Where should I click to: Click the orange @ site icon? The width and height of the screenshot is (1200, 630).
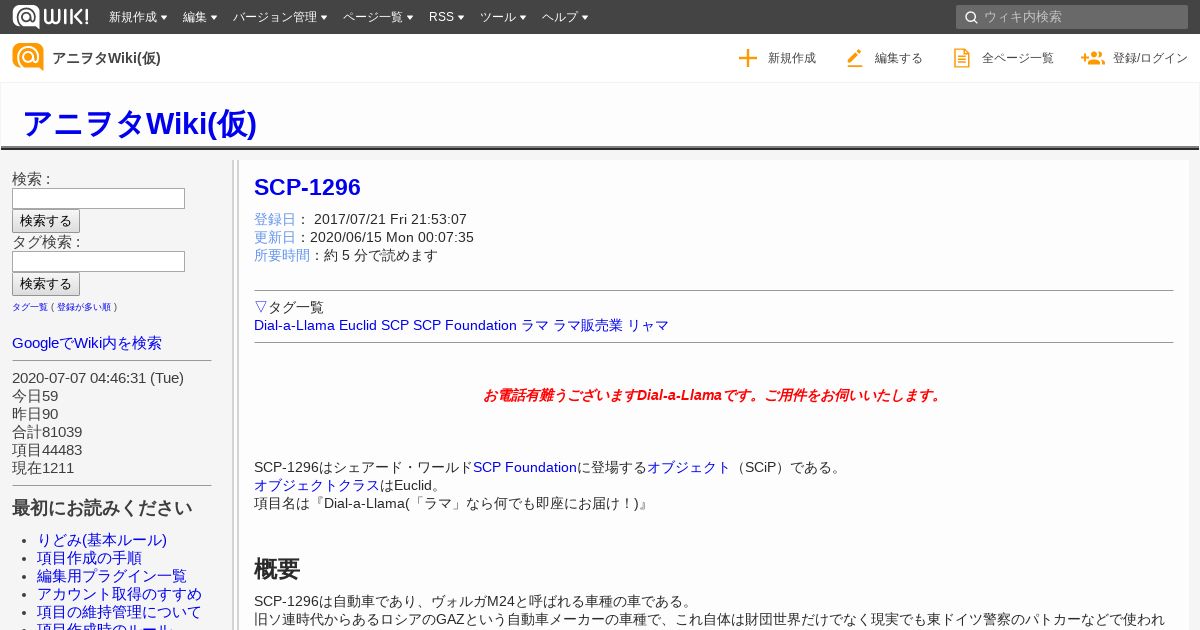(28, 57)
